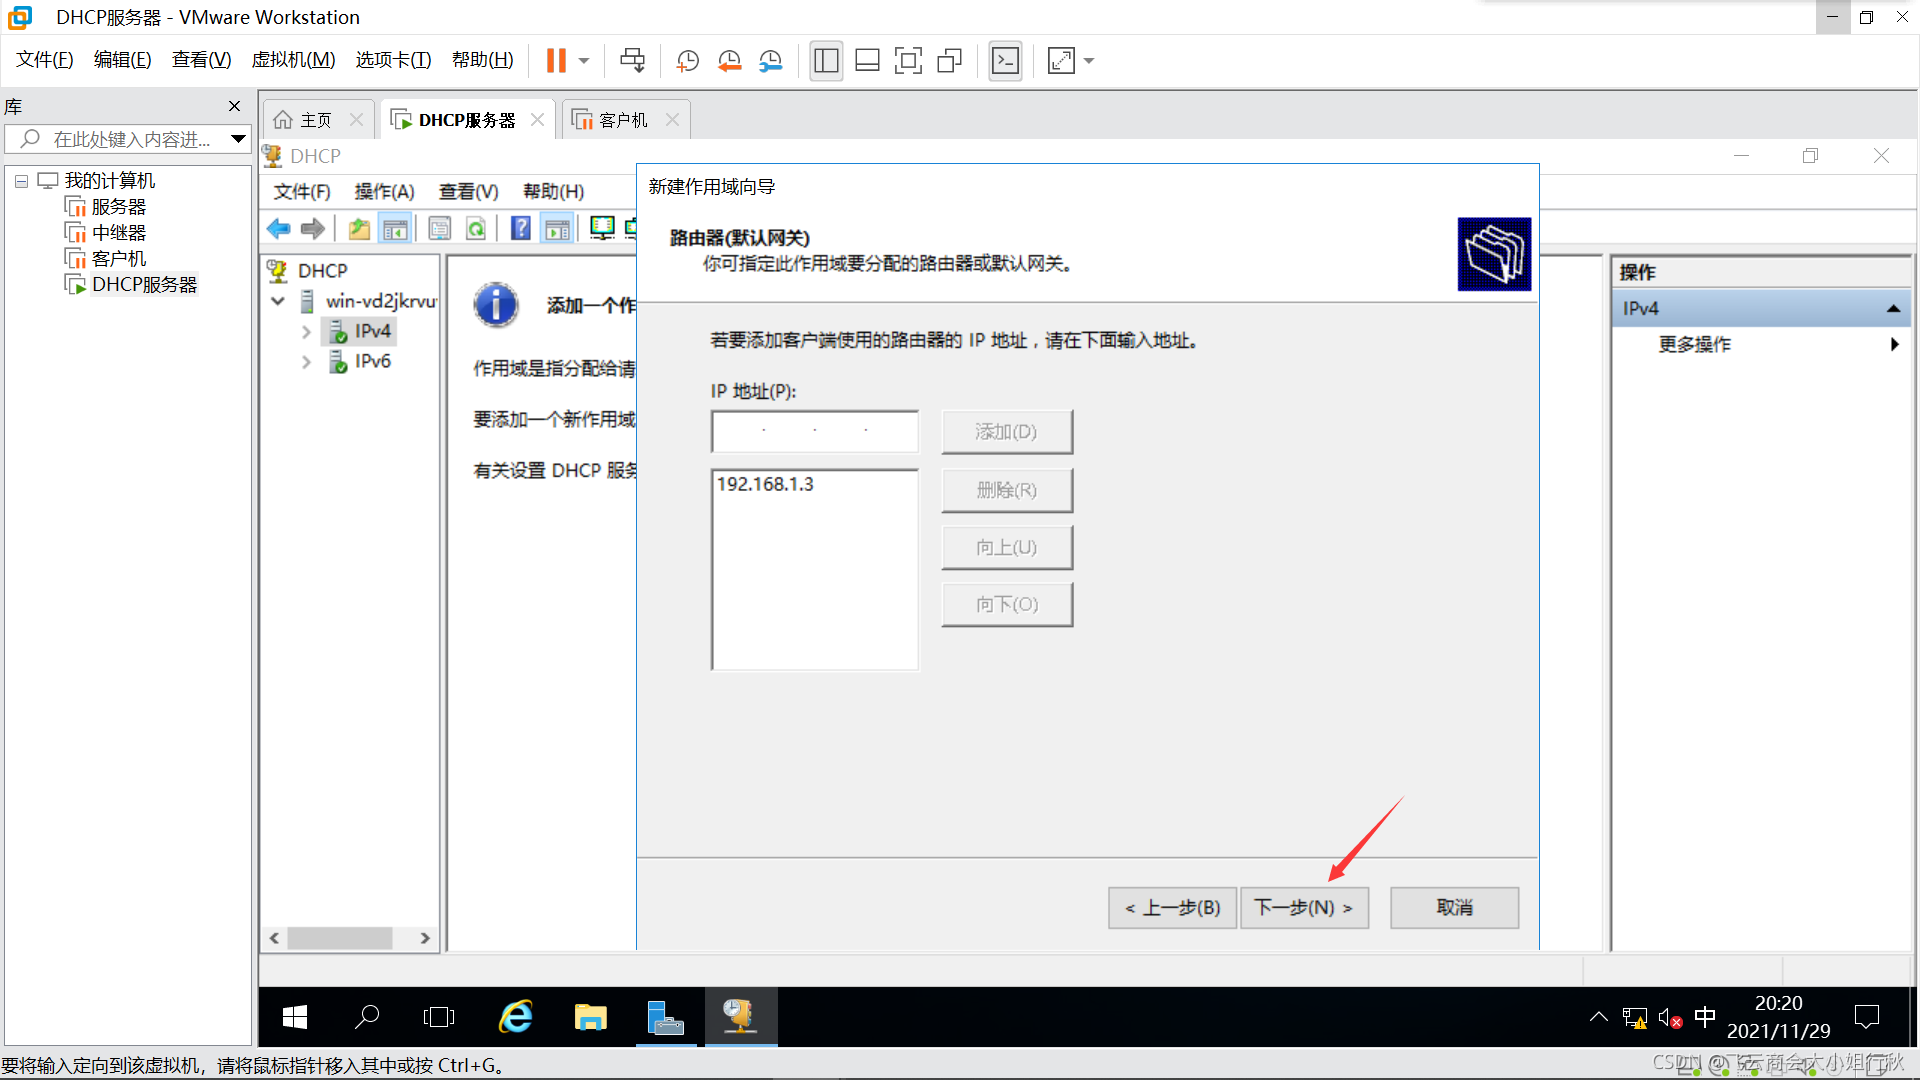The height and width of the screenshot is (1080, 1920).
Task: Click Send Ctrl+Alt+Del icon
Action: [x=632, y=61]
